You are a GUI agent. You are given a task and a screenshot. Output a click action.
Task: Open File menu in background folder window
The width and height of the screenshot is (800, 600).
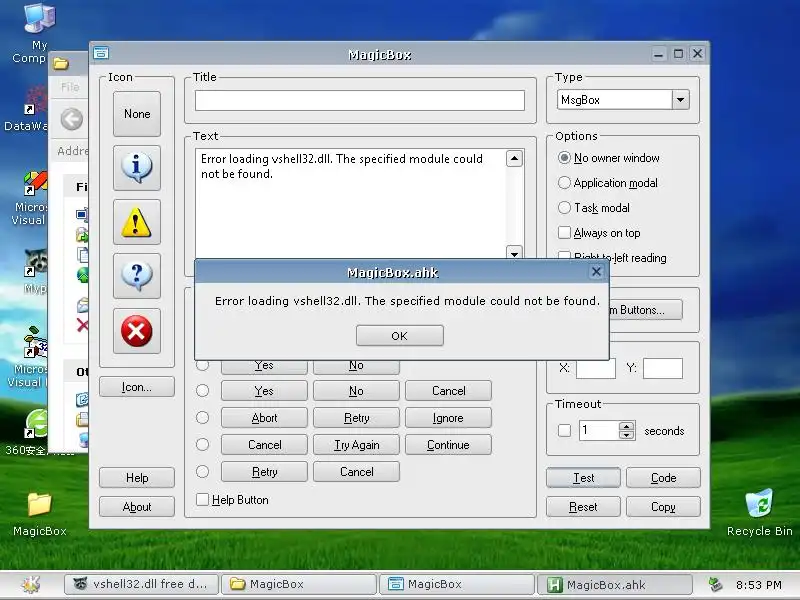click(x=70, y=87)
